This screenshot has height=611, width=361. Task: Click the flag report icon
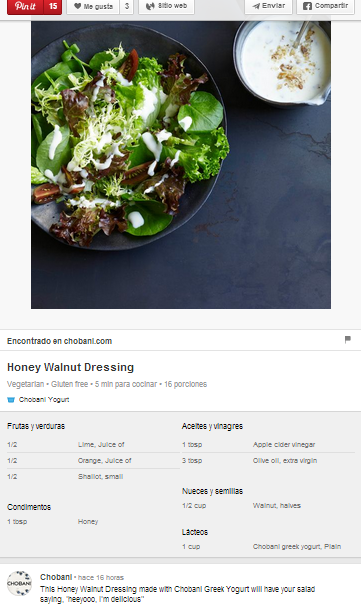pyautogui.click(x=348, y=339)
